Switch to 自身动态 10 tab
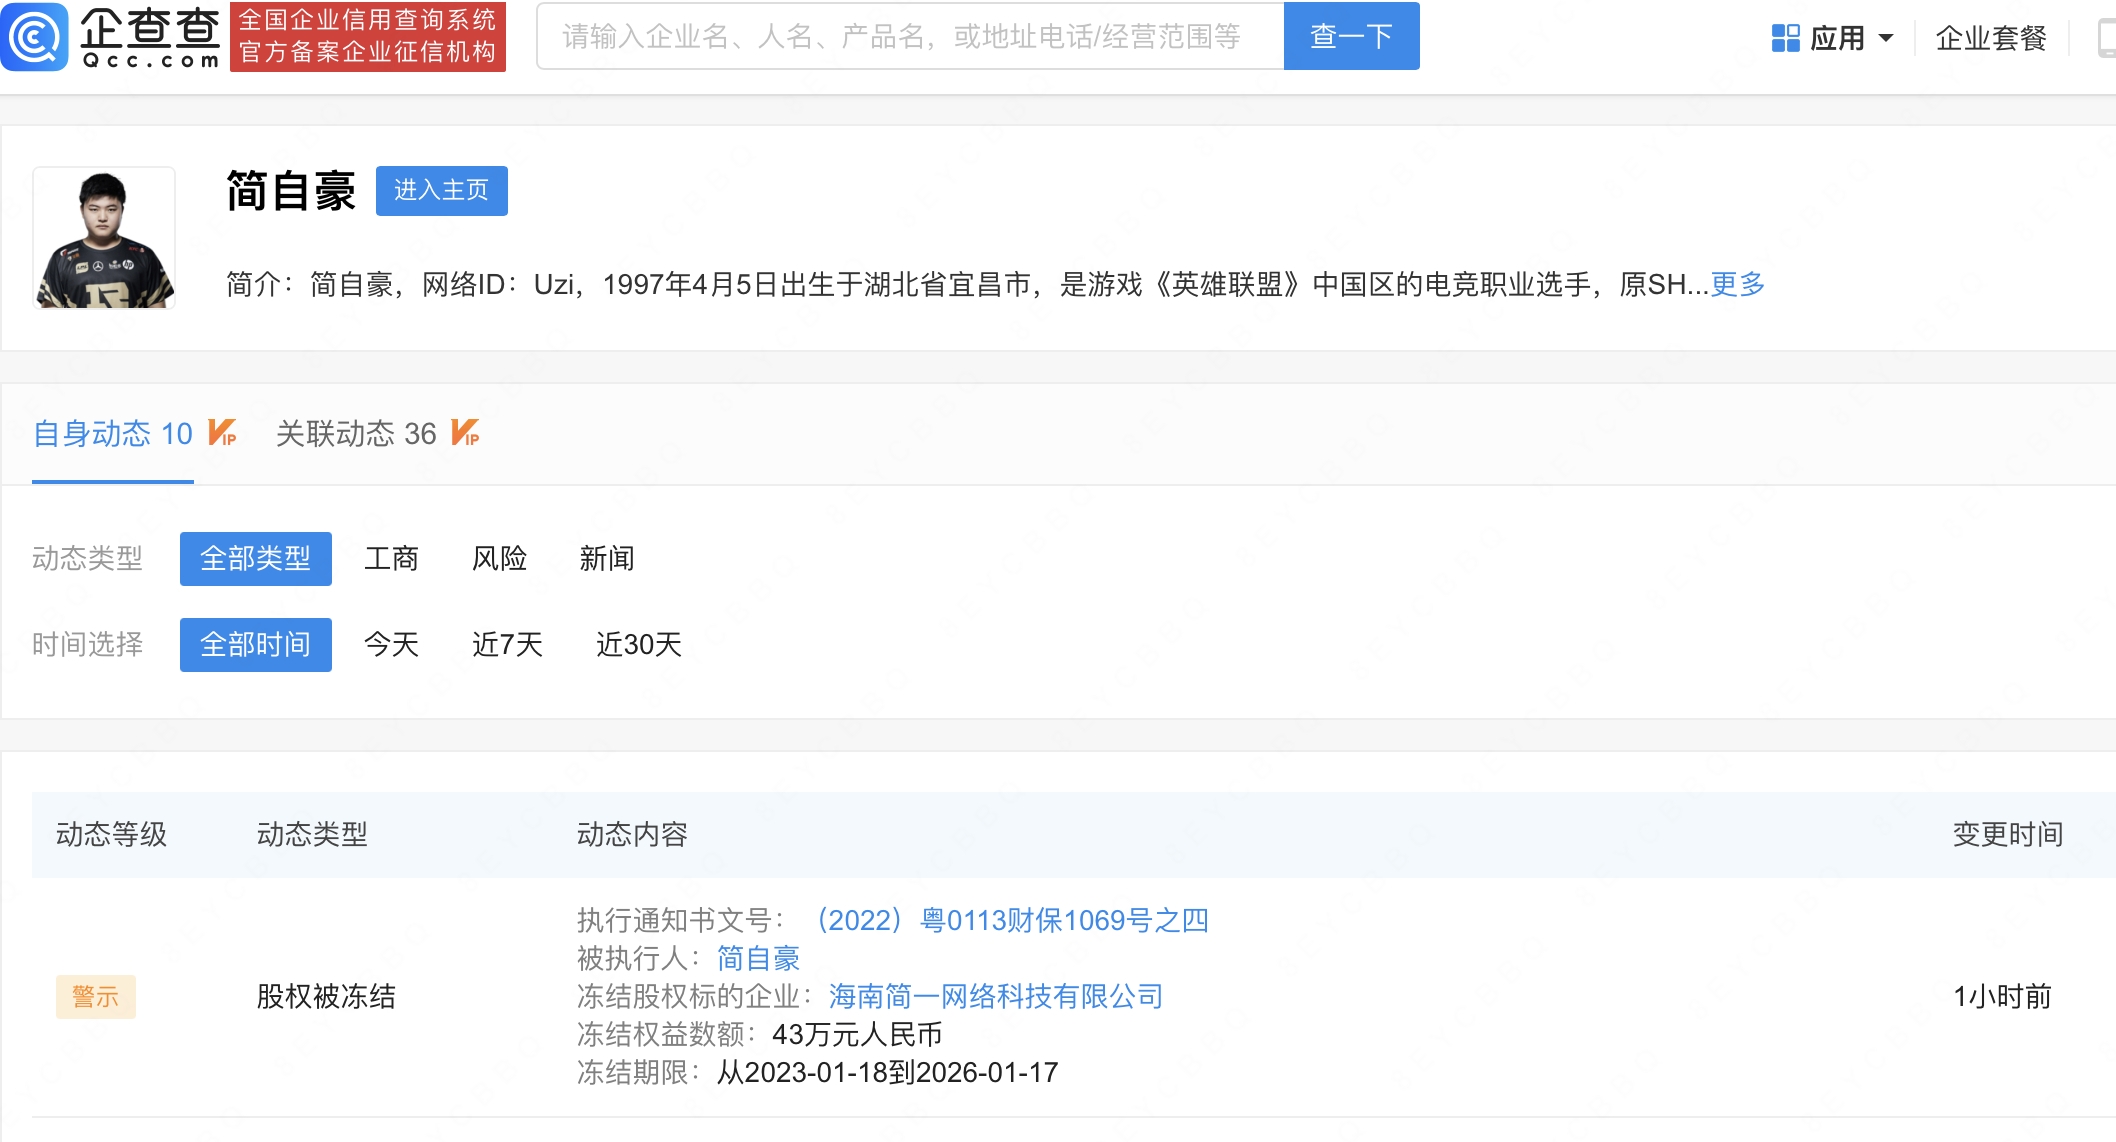 coord(113,433)
